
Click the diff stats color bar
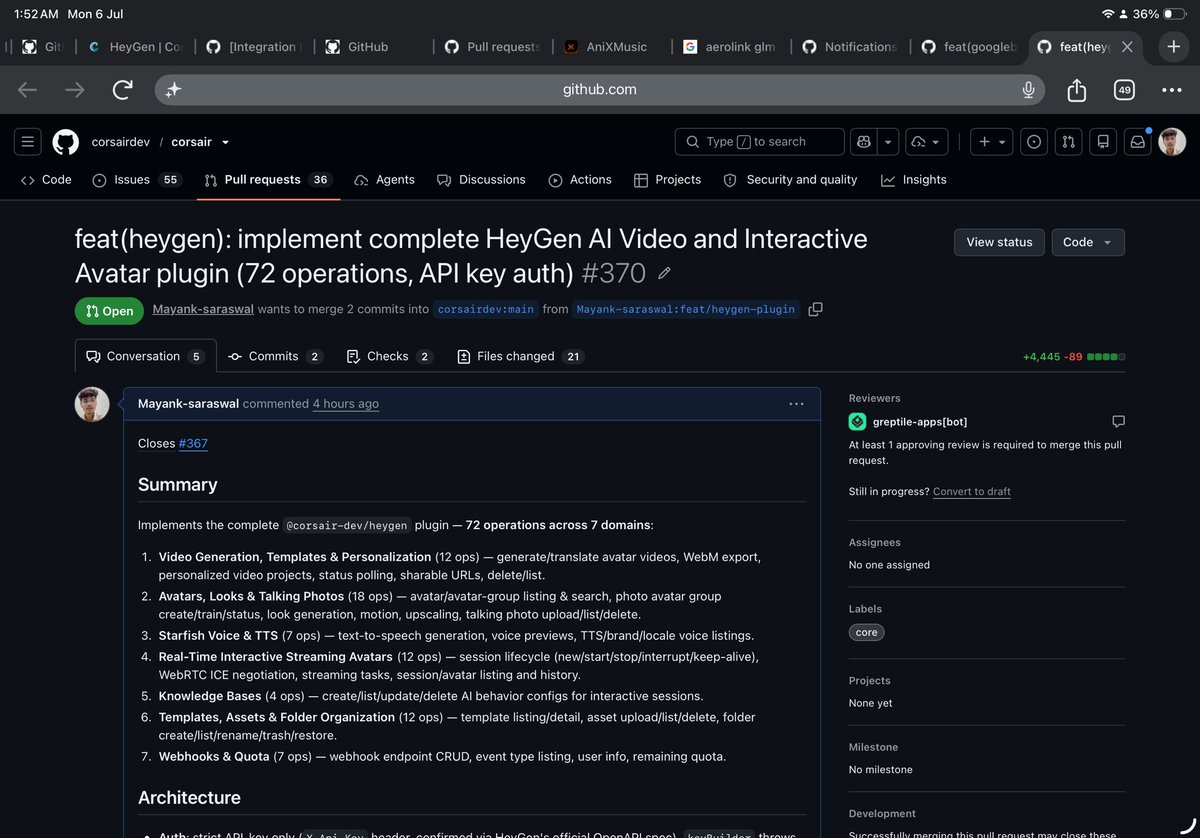(1106, 357)
